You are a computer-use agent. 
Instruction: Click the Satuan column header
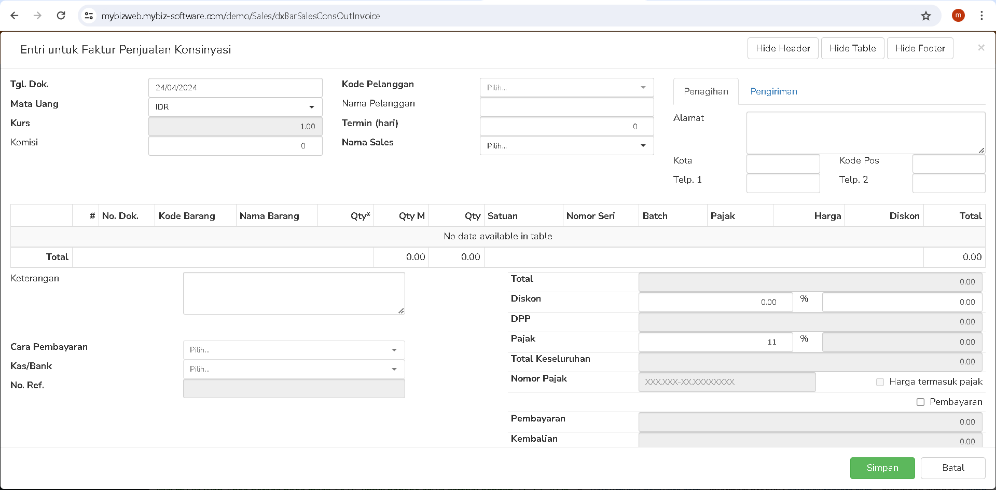pos(523,215)
